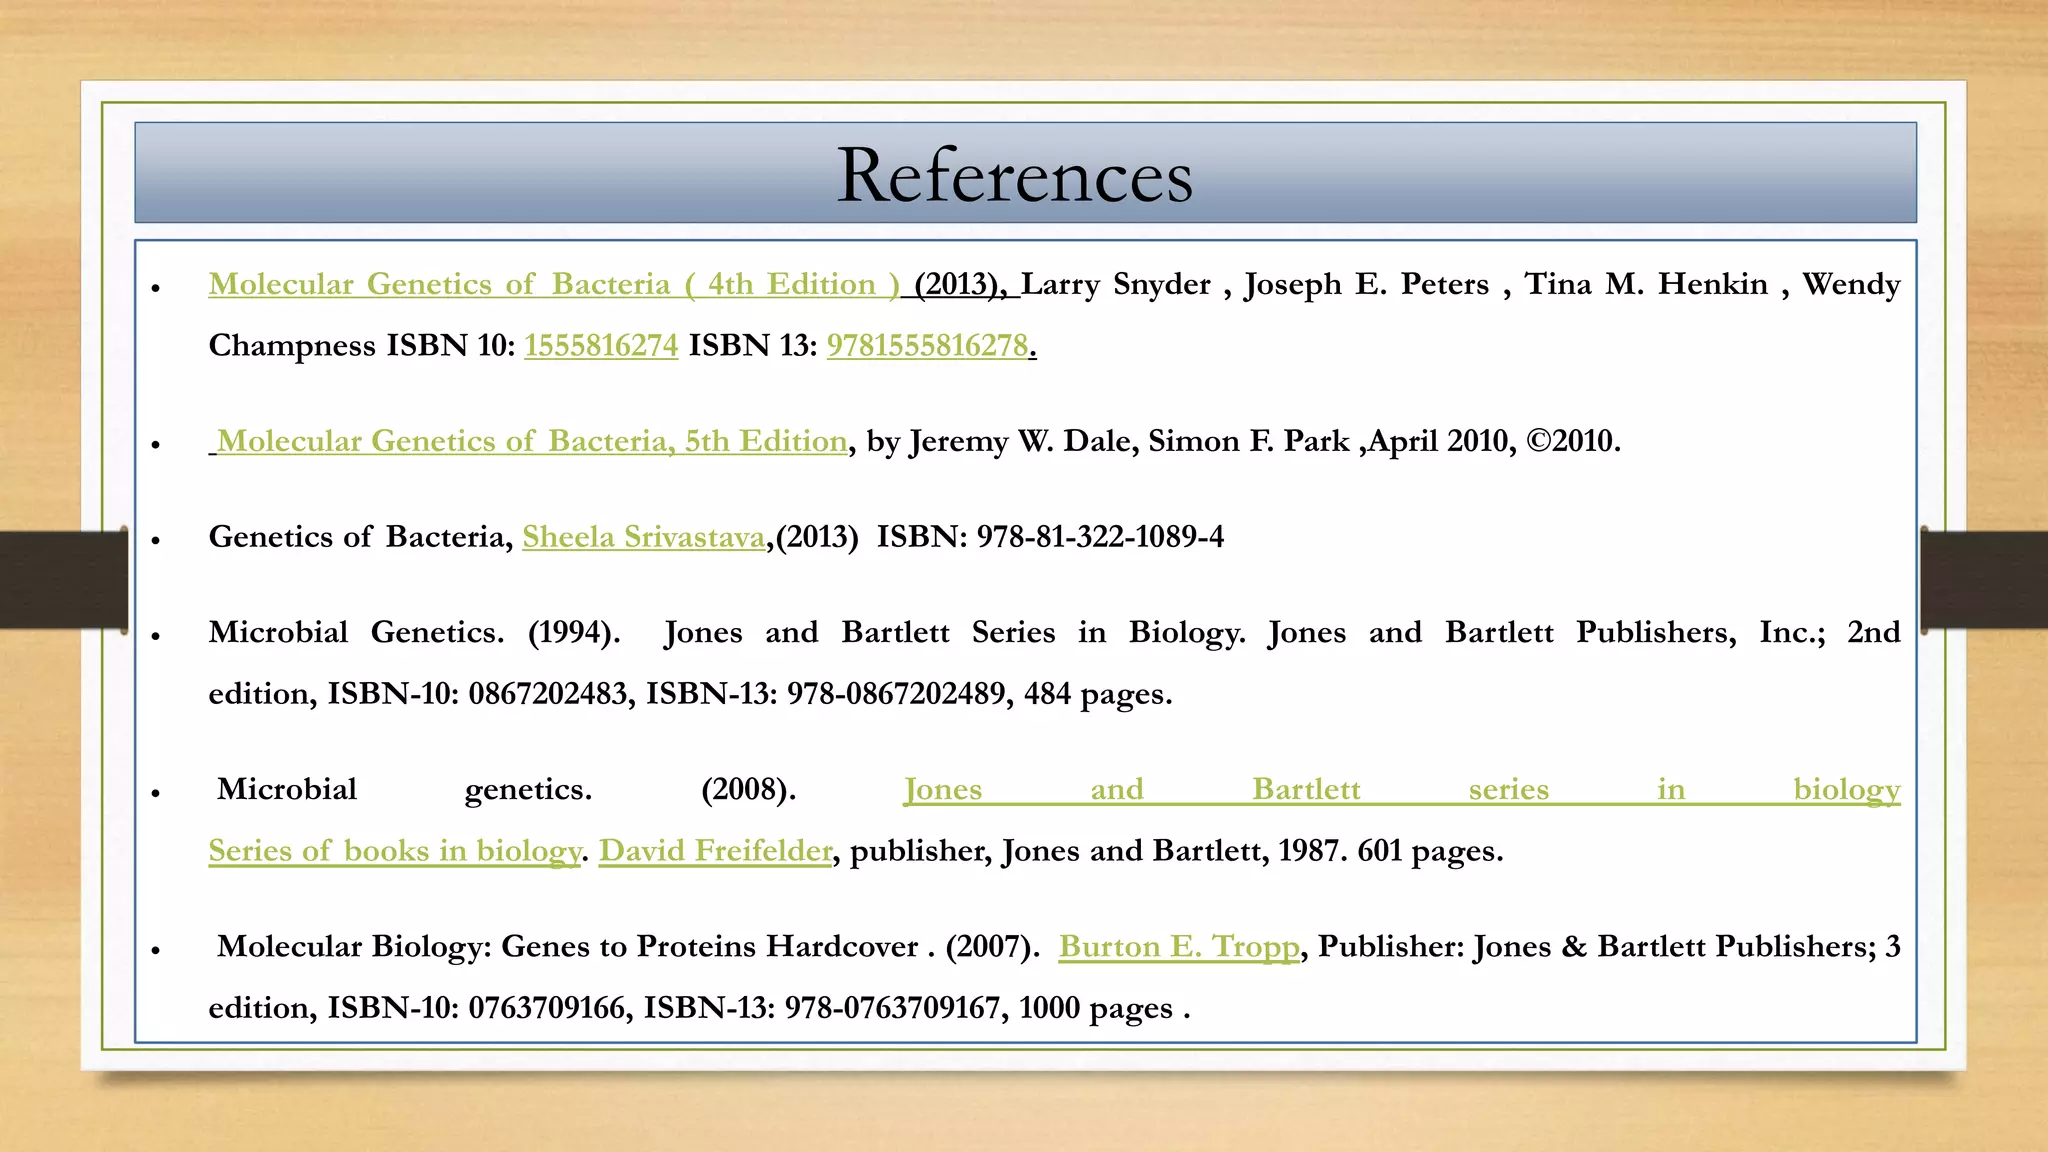Click the text "ISBN-10: 0763709166"

477,1007
